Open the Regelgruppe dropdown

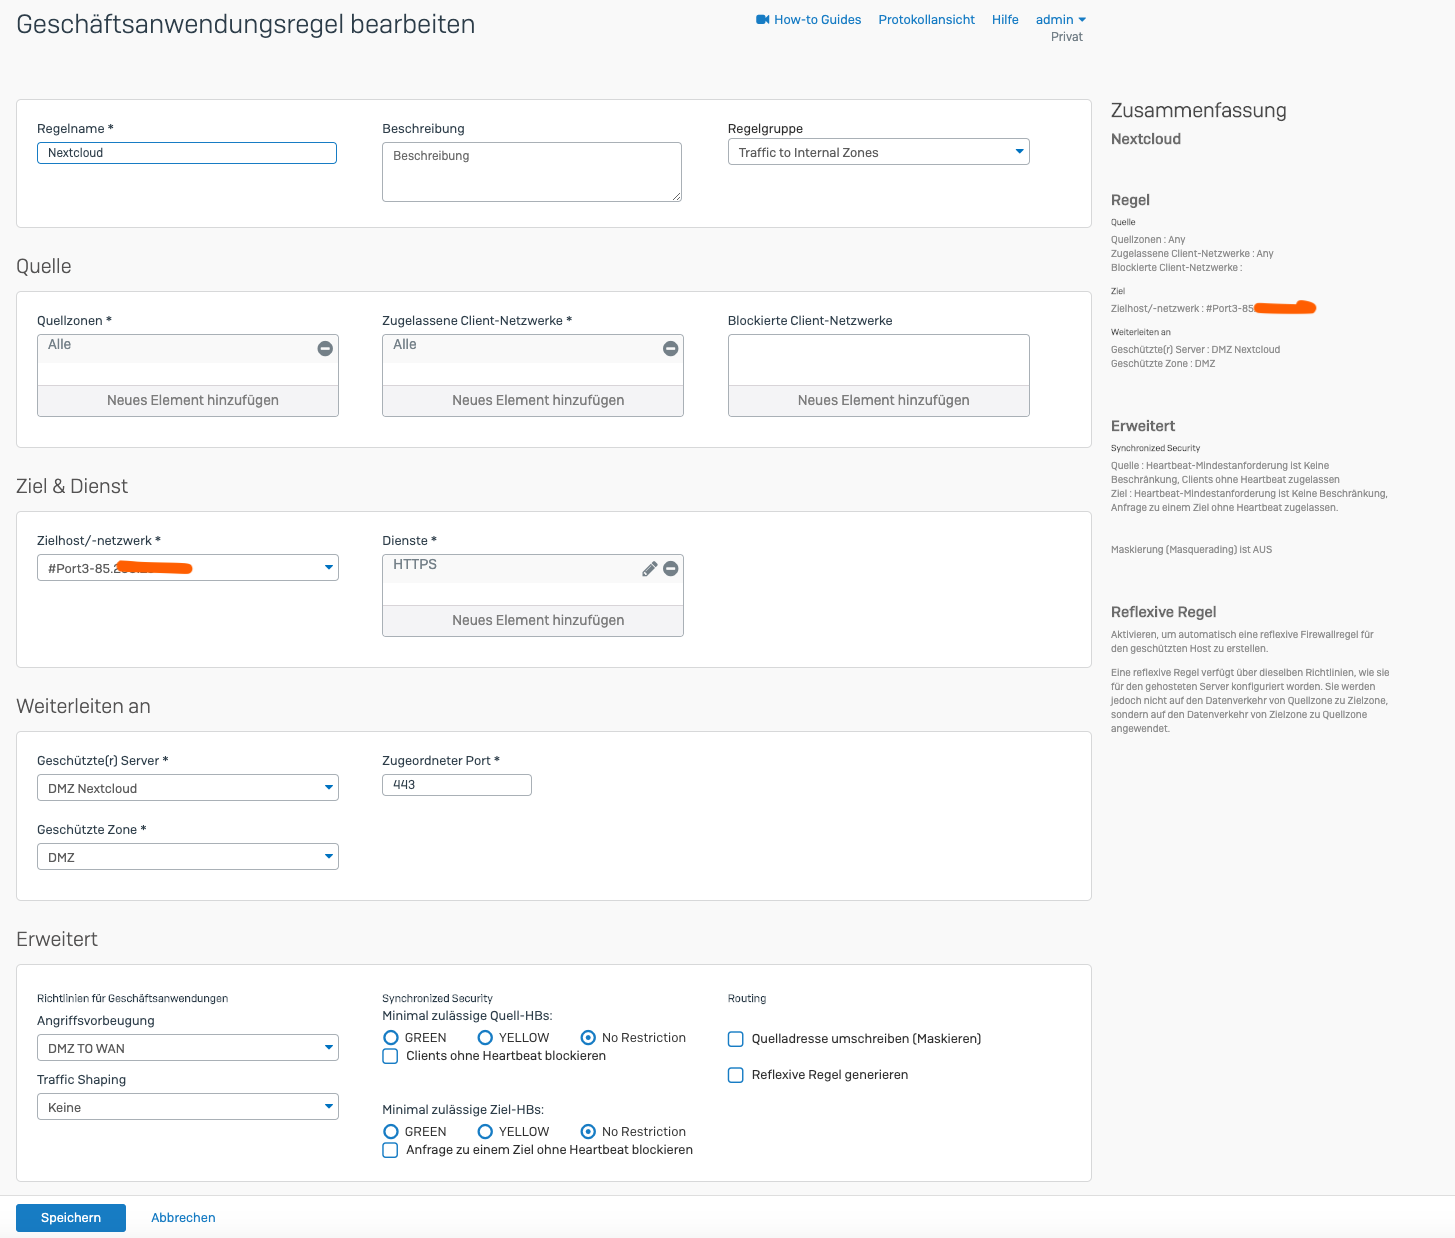coord(878,152)
